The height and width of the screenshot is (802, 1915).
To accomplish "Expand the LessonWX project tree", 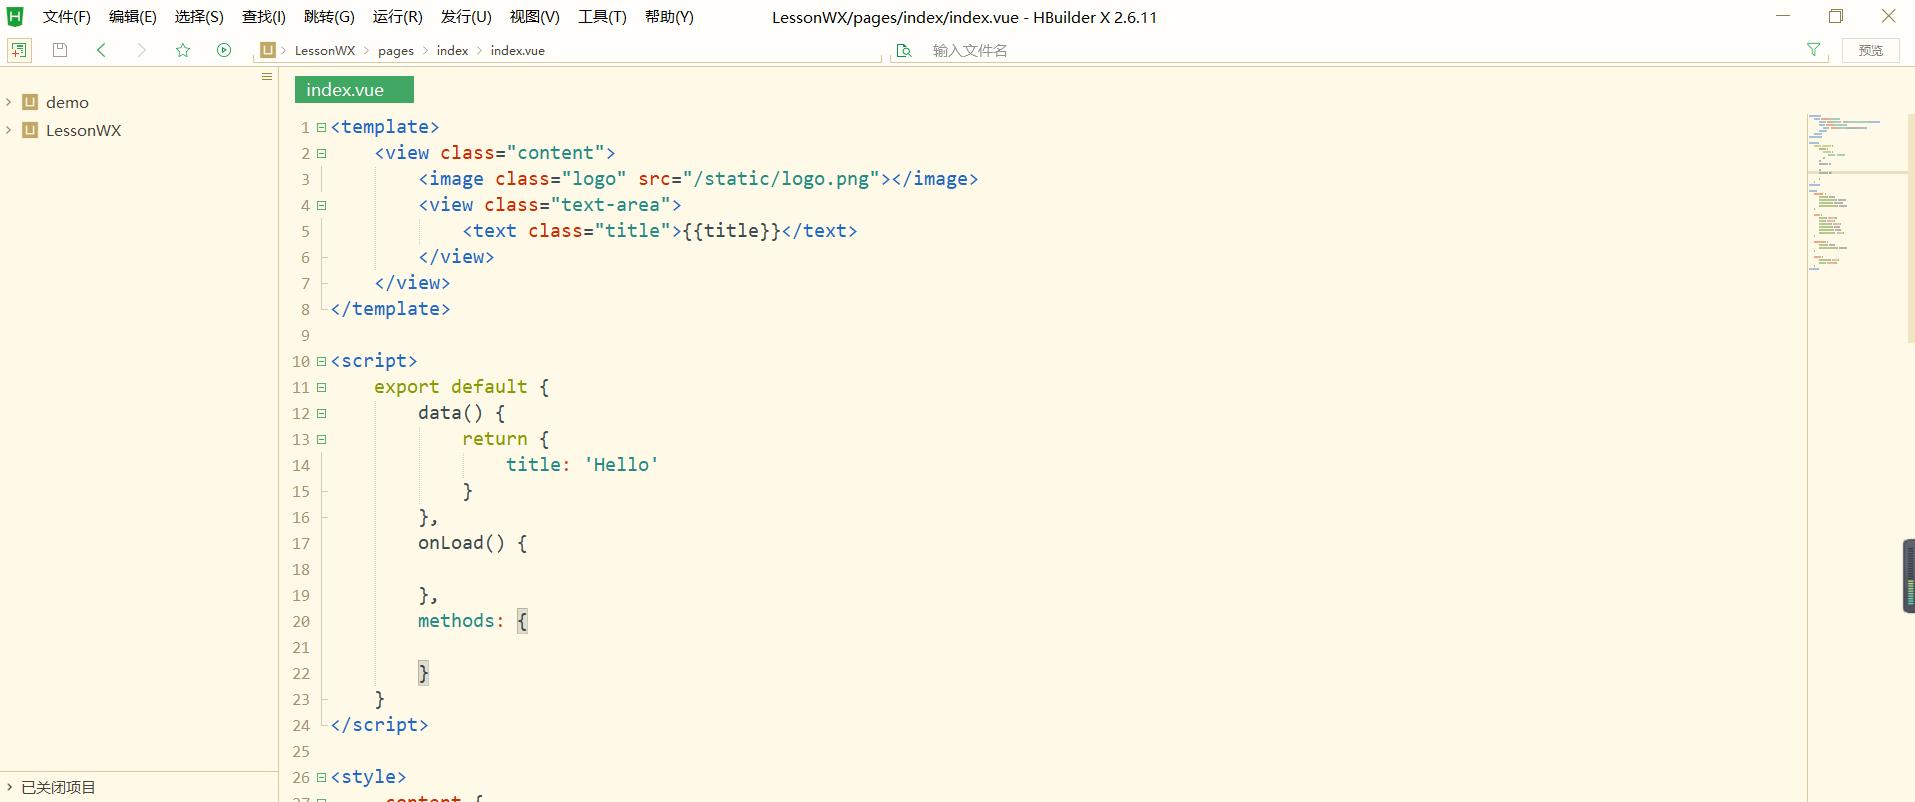I will point(9,130).
